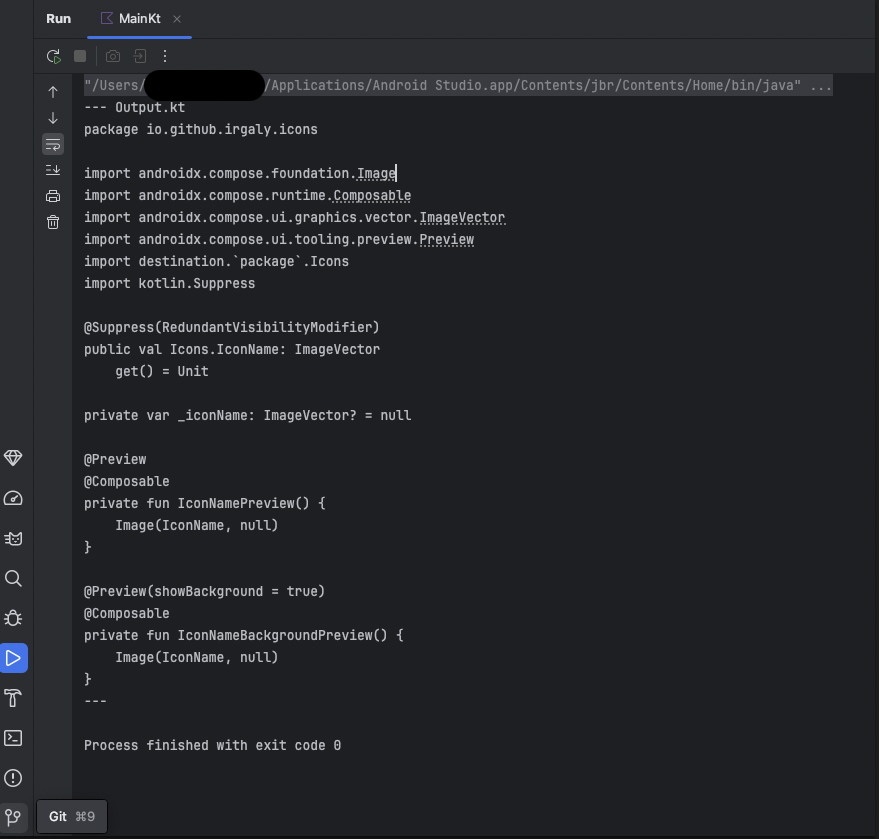Open the androidx.compose.foundation.Image link

(x=376, y=174)
